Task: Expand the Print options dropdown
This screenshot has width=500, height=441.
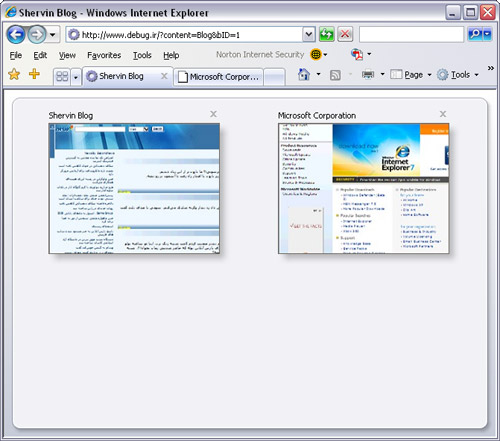Action: [382, 74]
